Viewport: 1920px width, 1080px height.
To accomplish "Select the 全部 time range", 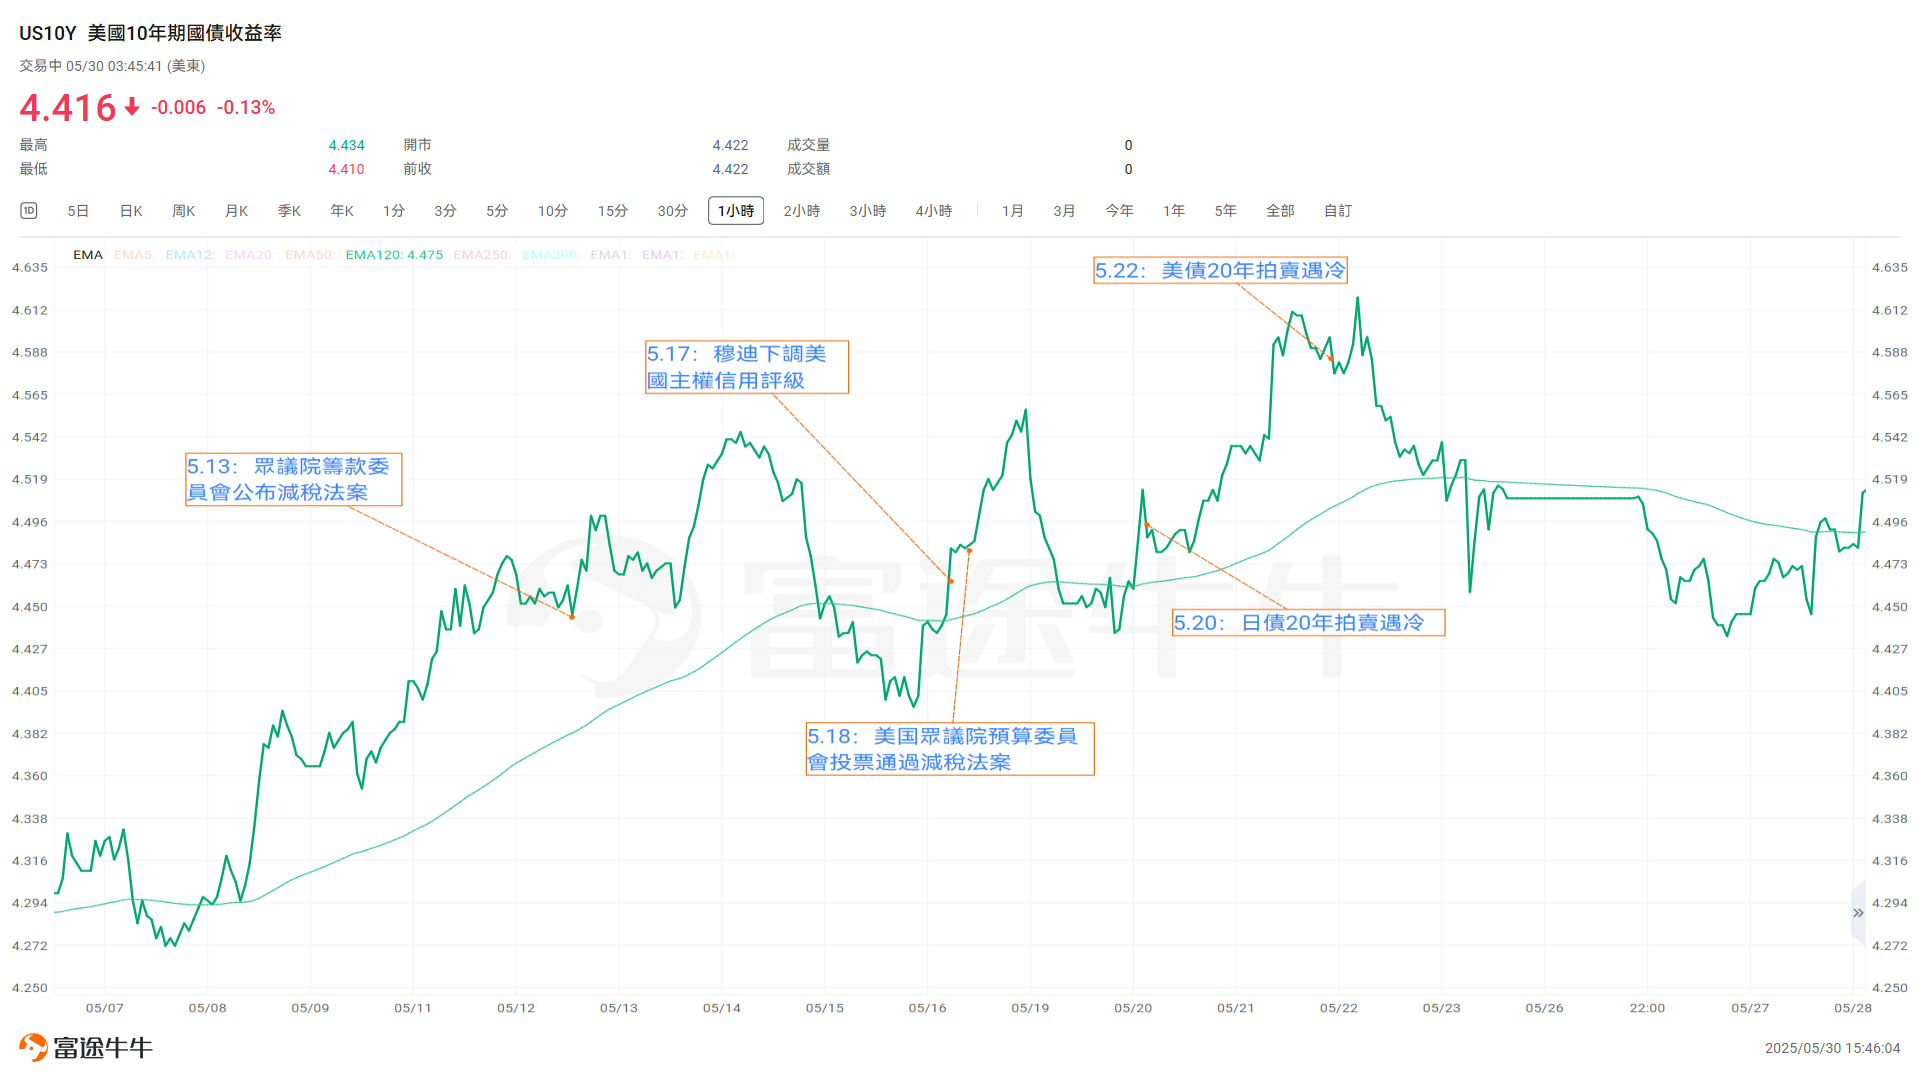I will pos(1280,211).
